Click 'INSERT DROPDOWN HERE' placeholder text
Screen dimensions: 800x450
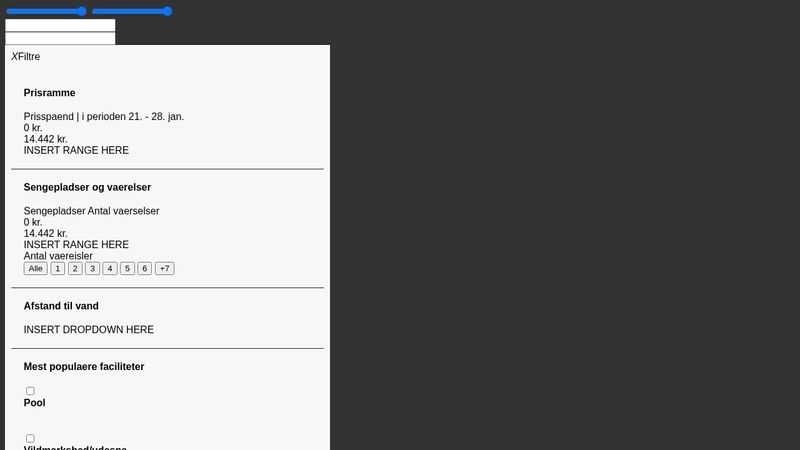pos(88,330)
